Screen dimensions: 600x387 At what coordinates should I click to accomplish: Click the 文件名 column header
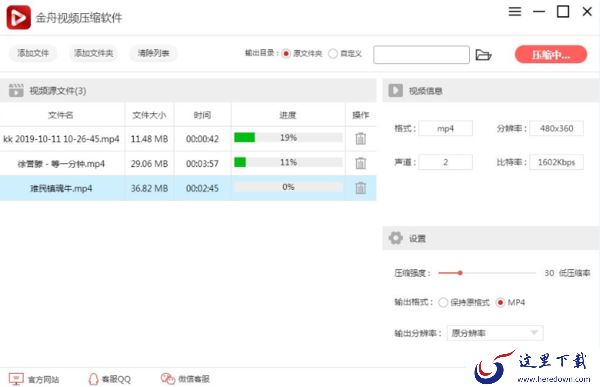61,115
